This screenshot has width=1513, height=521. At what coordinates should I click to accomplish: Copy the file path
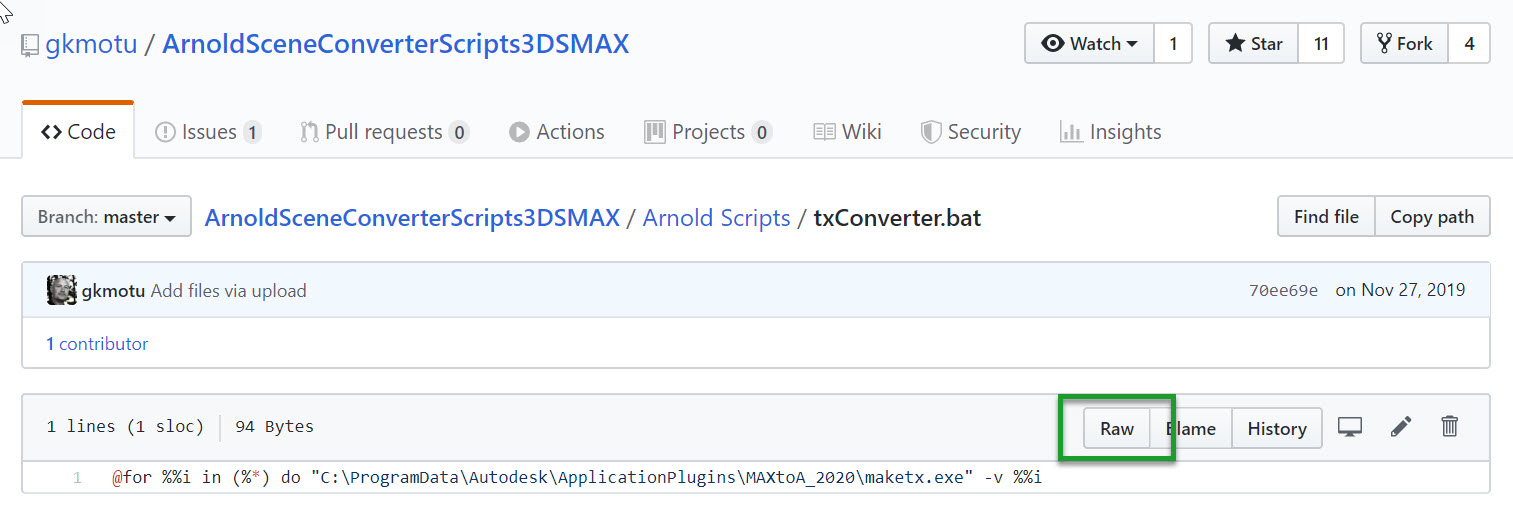[x=1432, y=217]
